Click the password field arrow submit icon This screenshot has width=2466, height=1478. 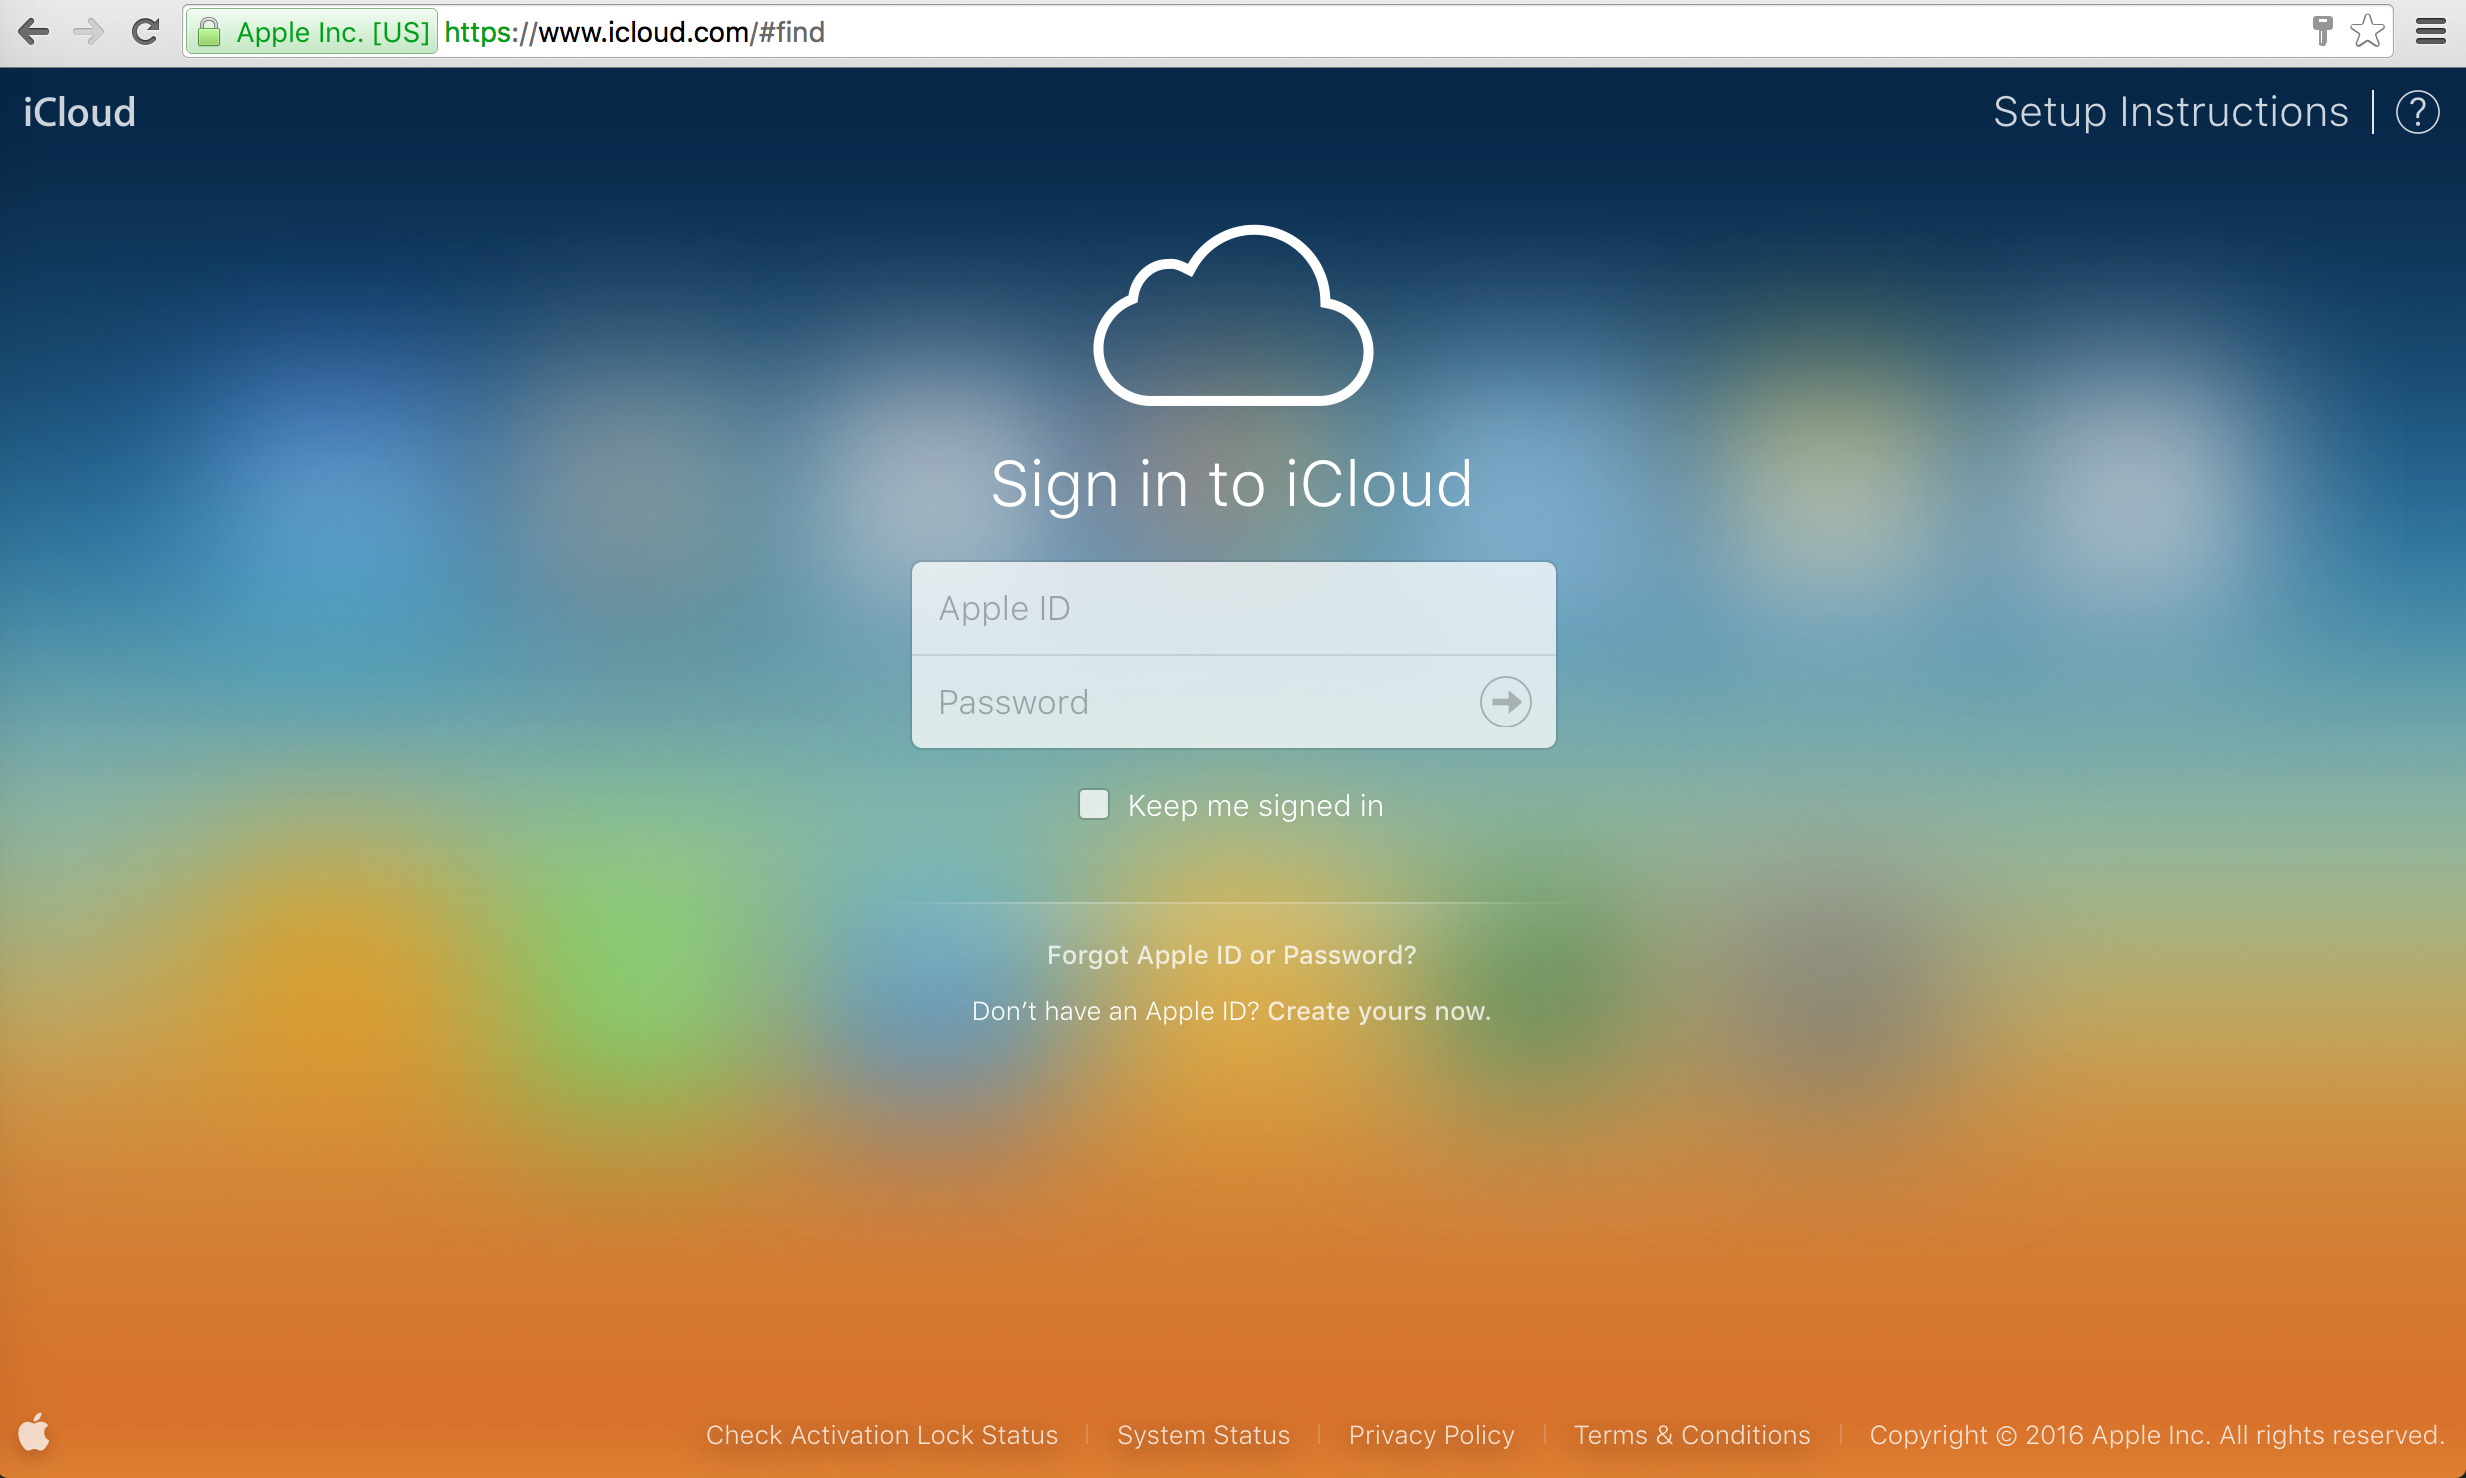click(1506, 700)
